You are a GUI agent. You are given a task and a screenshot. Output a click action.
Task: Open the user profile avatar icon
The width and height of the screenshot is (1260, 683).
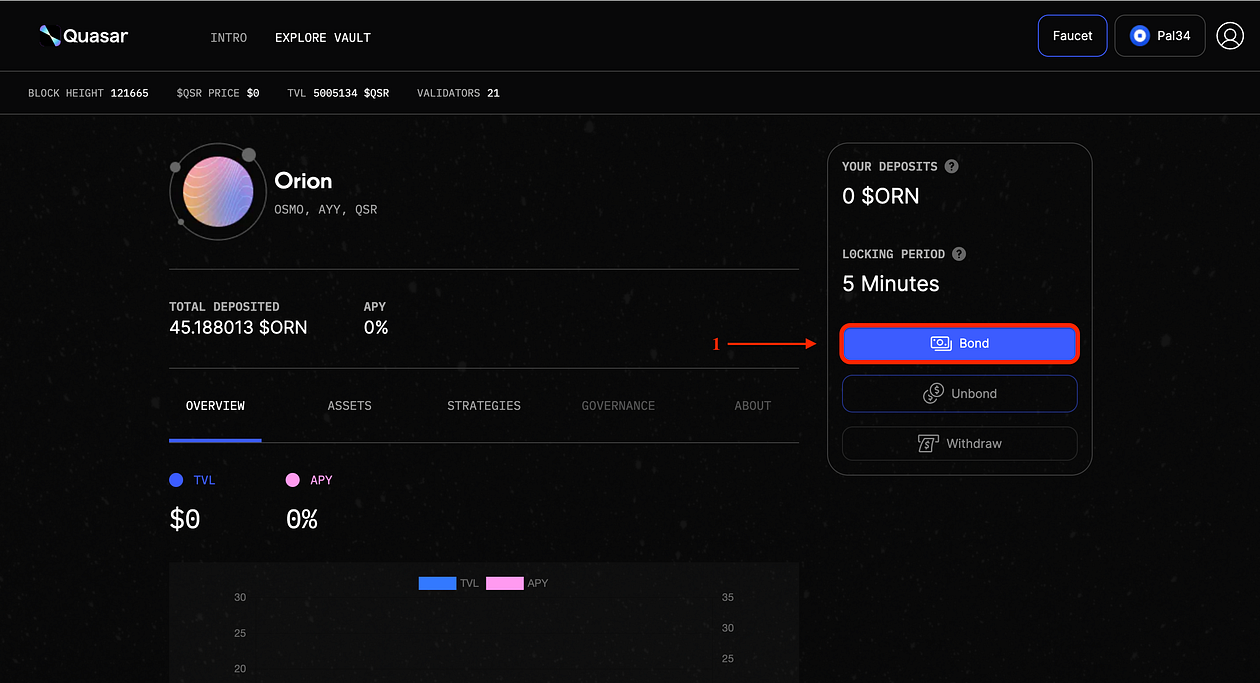point(1230,36)
